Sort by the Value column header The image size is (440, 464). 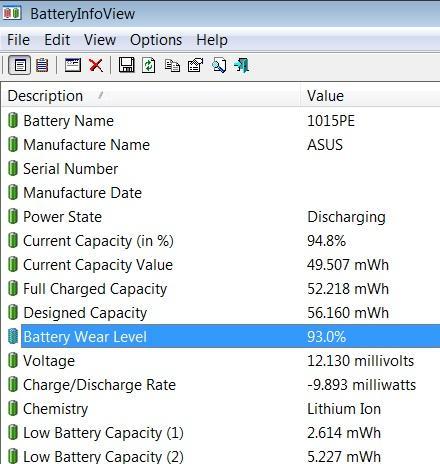pos(370,96)
